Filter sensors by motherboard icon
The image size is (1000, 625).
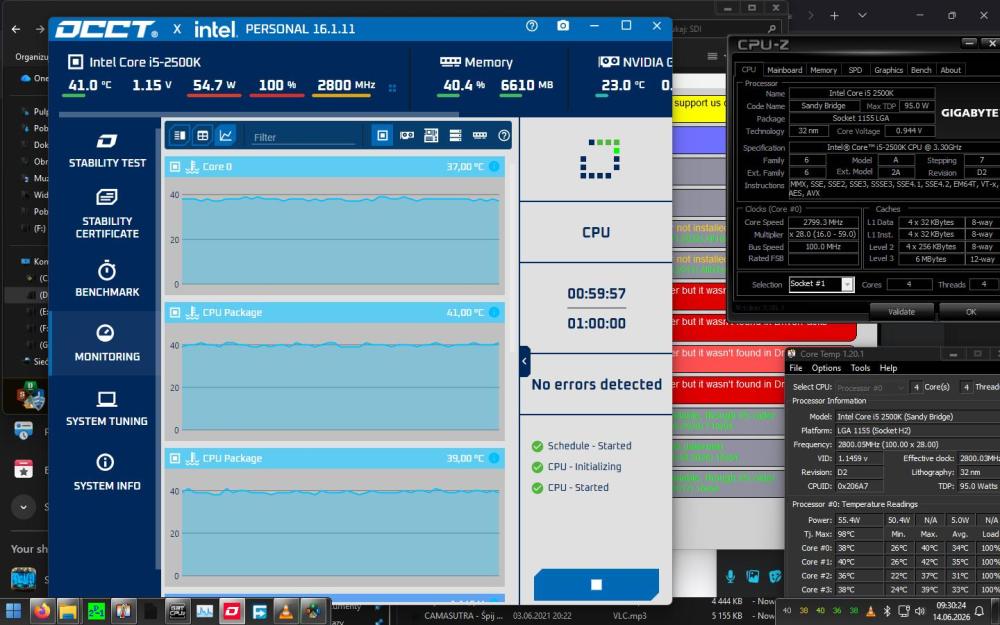(x=431, y=135)
